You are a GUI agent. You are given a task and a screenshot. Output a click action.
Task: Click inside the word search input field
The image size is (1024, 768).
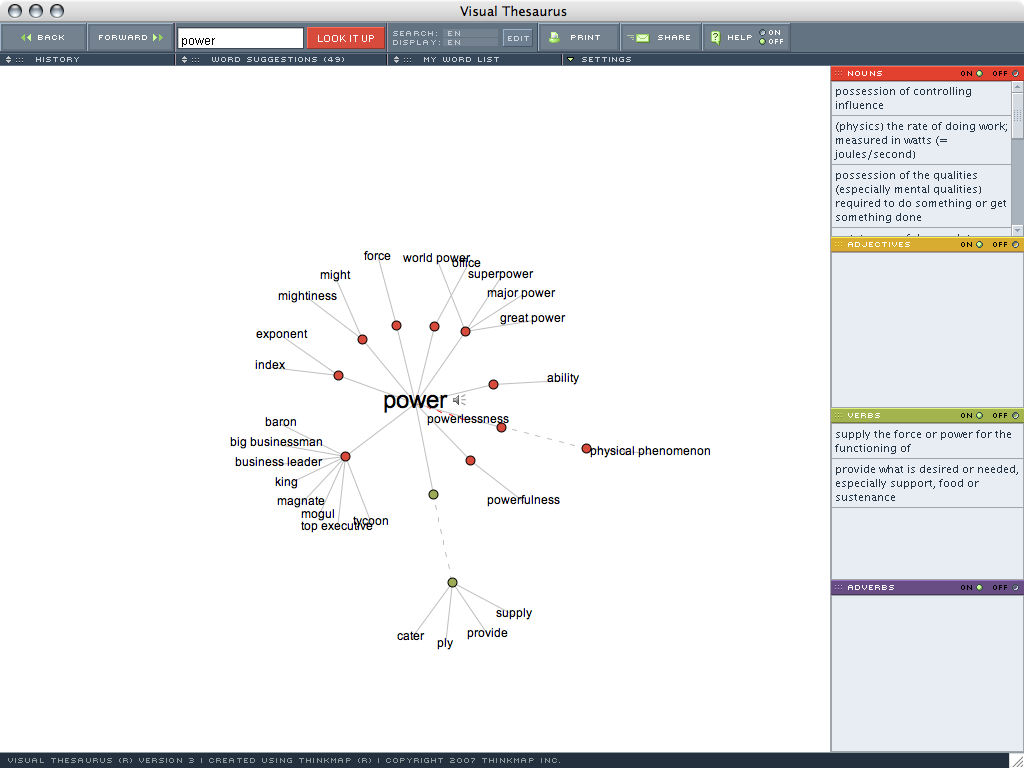(240, 37)
